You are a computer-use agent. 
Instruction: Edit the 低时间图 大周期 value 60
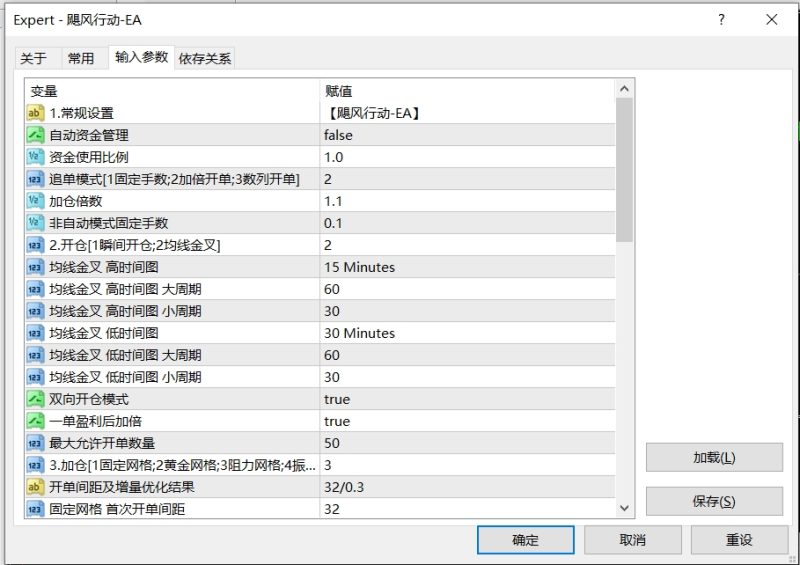coord(467,355)
